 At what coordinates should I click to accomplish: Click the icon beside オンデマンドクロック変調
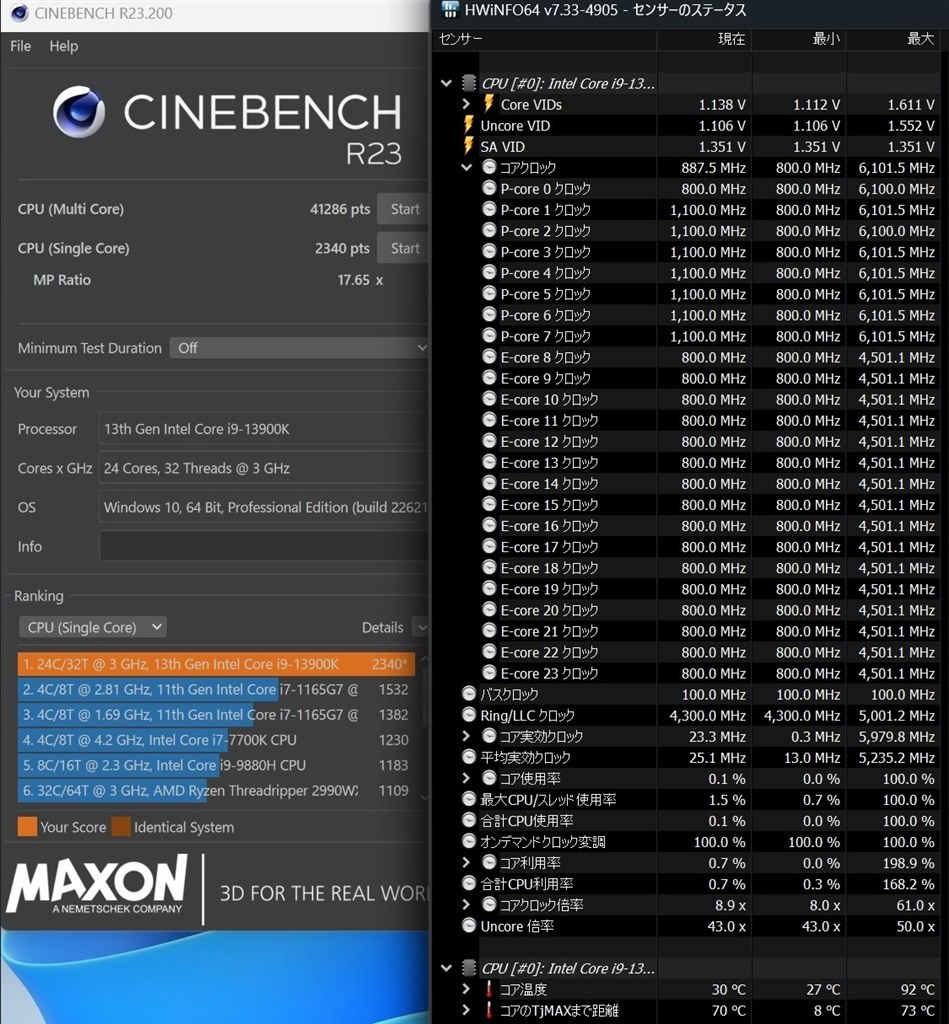coord(468,841)
